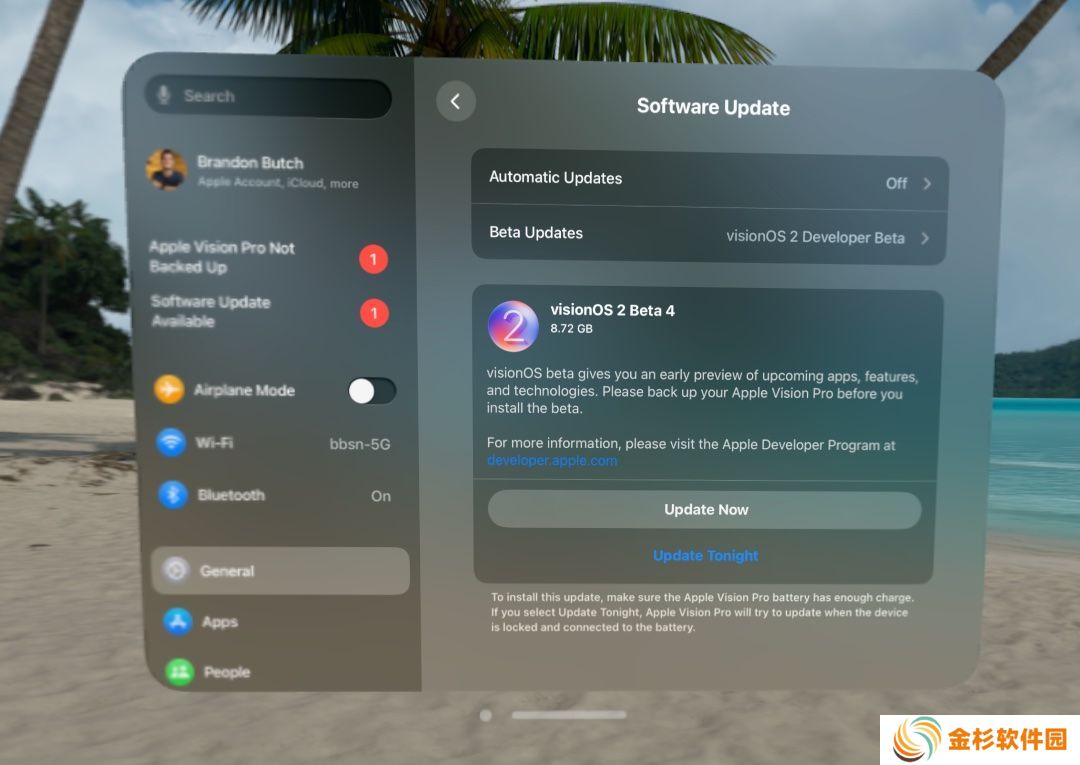The height and width of the screenshot is (765, 1080).
Task: Select the General gear icon
Action: (x=176, y=570)
